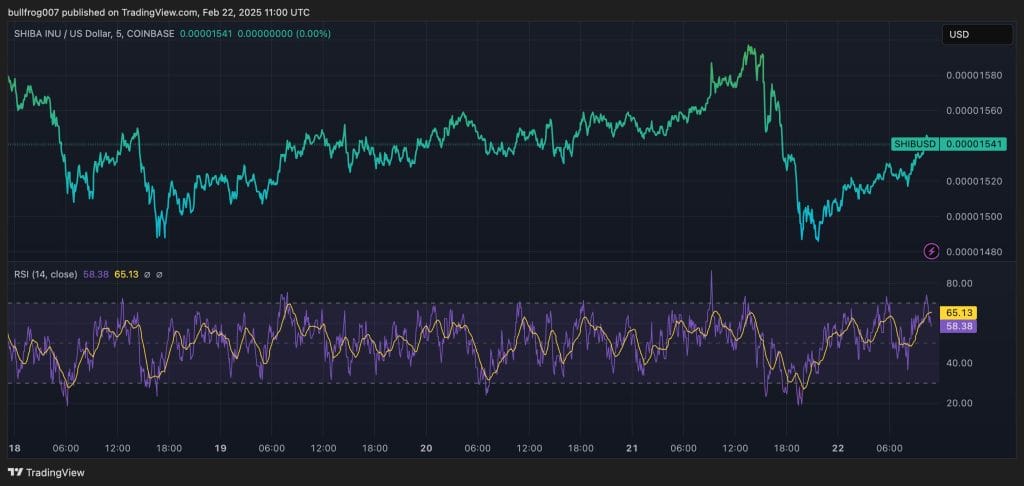Click the 80.00 RSI axis label
1024x486 pixels.
(959, 283)
